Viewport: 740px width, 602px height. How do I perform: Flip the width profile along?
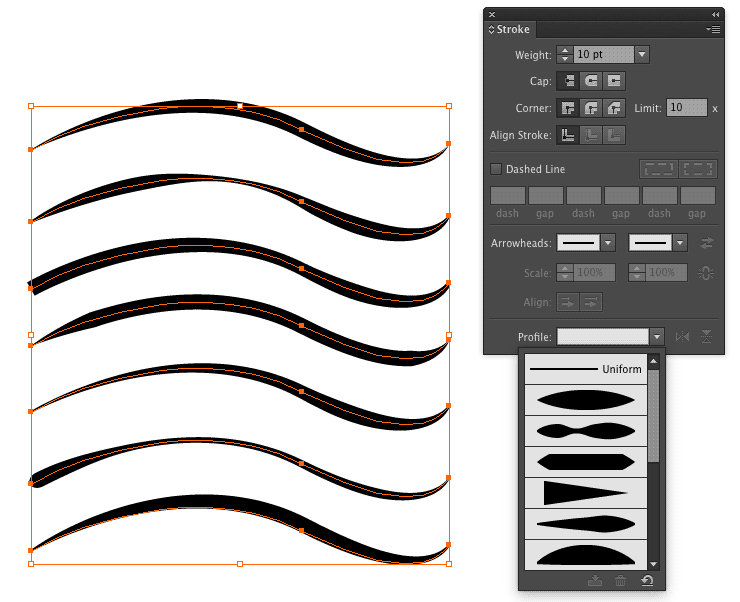(x=682, y=336)
